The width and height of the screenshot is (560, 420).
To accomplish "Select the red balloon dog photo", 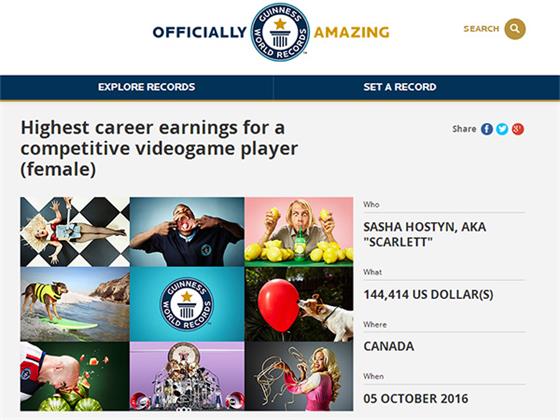I will (x=299, y=304).
